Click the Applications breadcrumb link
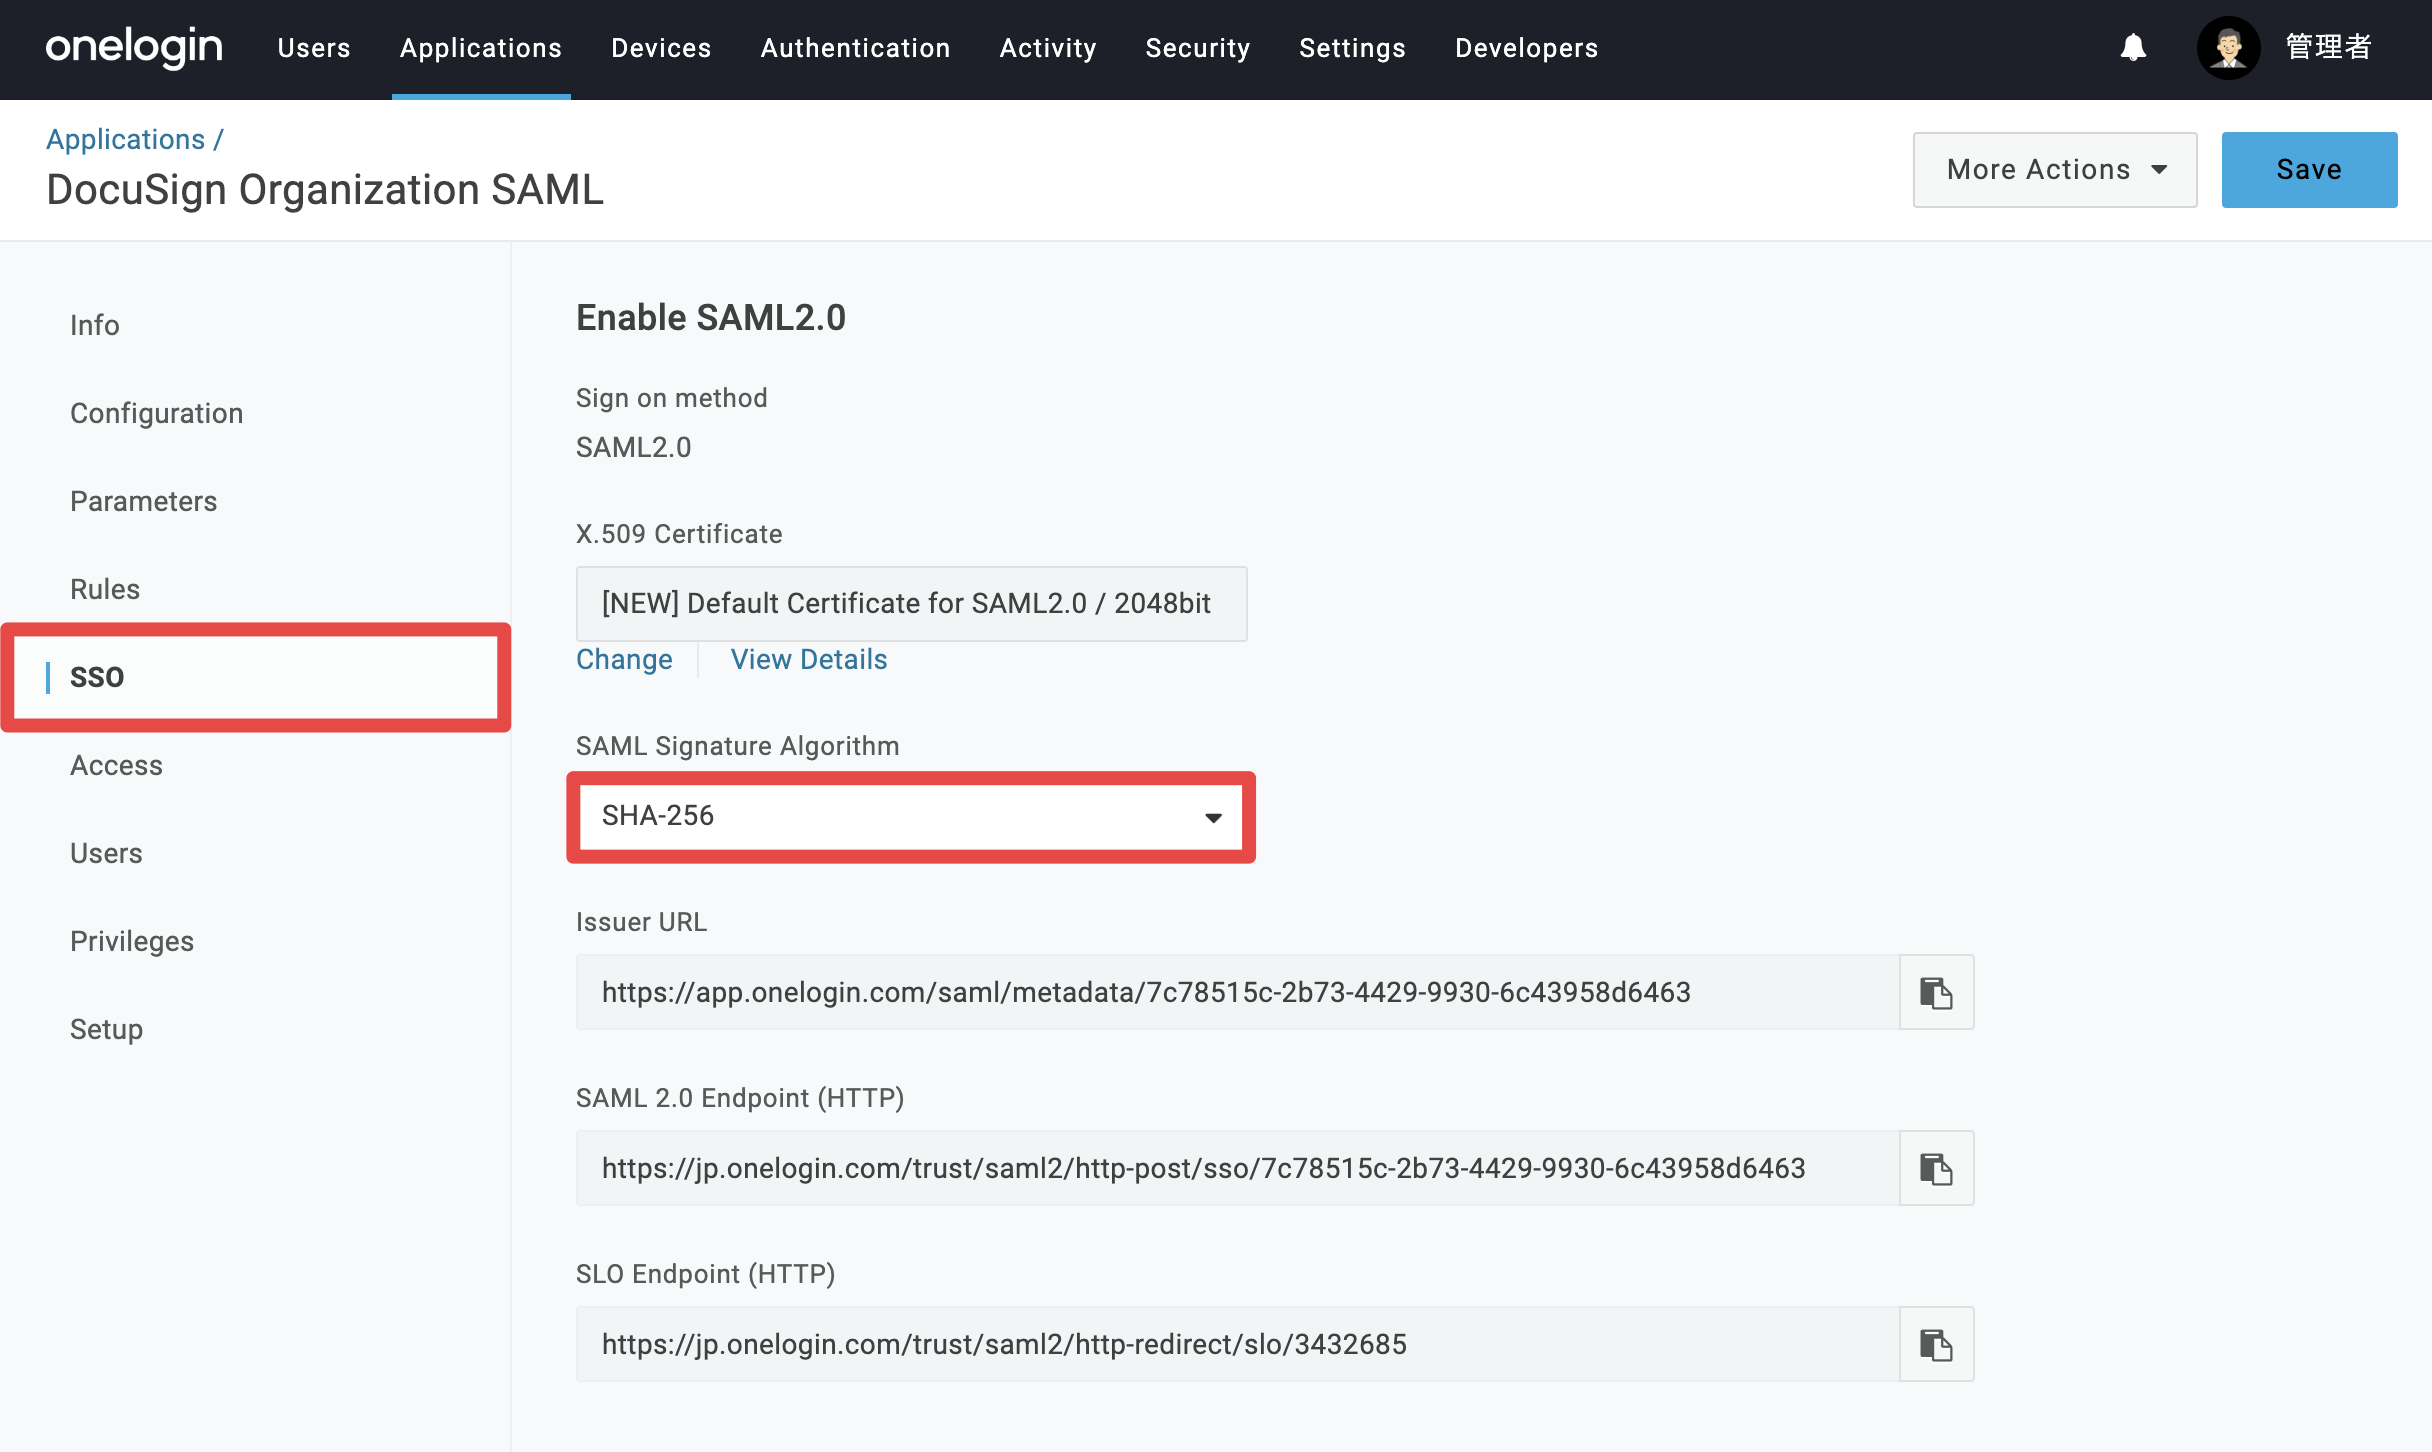The height and width of the screenshot is (1452, 2432). [125, 139]
